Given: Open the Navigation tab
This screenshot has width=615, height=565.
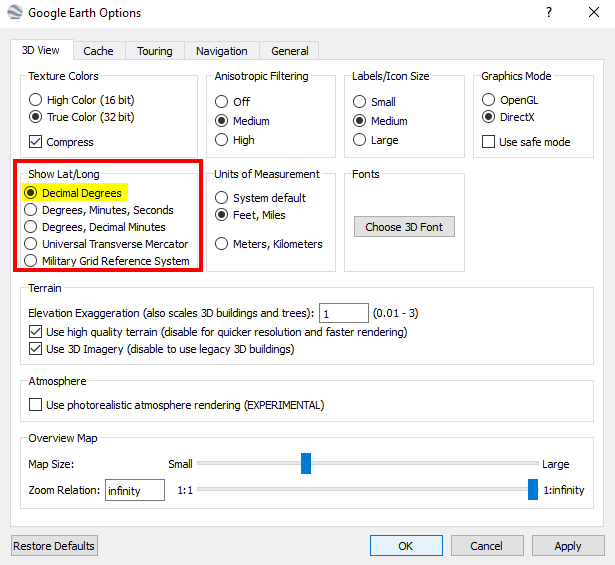Looking at the screenshot, I should [222, 51].
